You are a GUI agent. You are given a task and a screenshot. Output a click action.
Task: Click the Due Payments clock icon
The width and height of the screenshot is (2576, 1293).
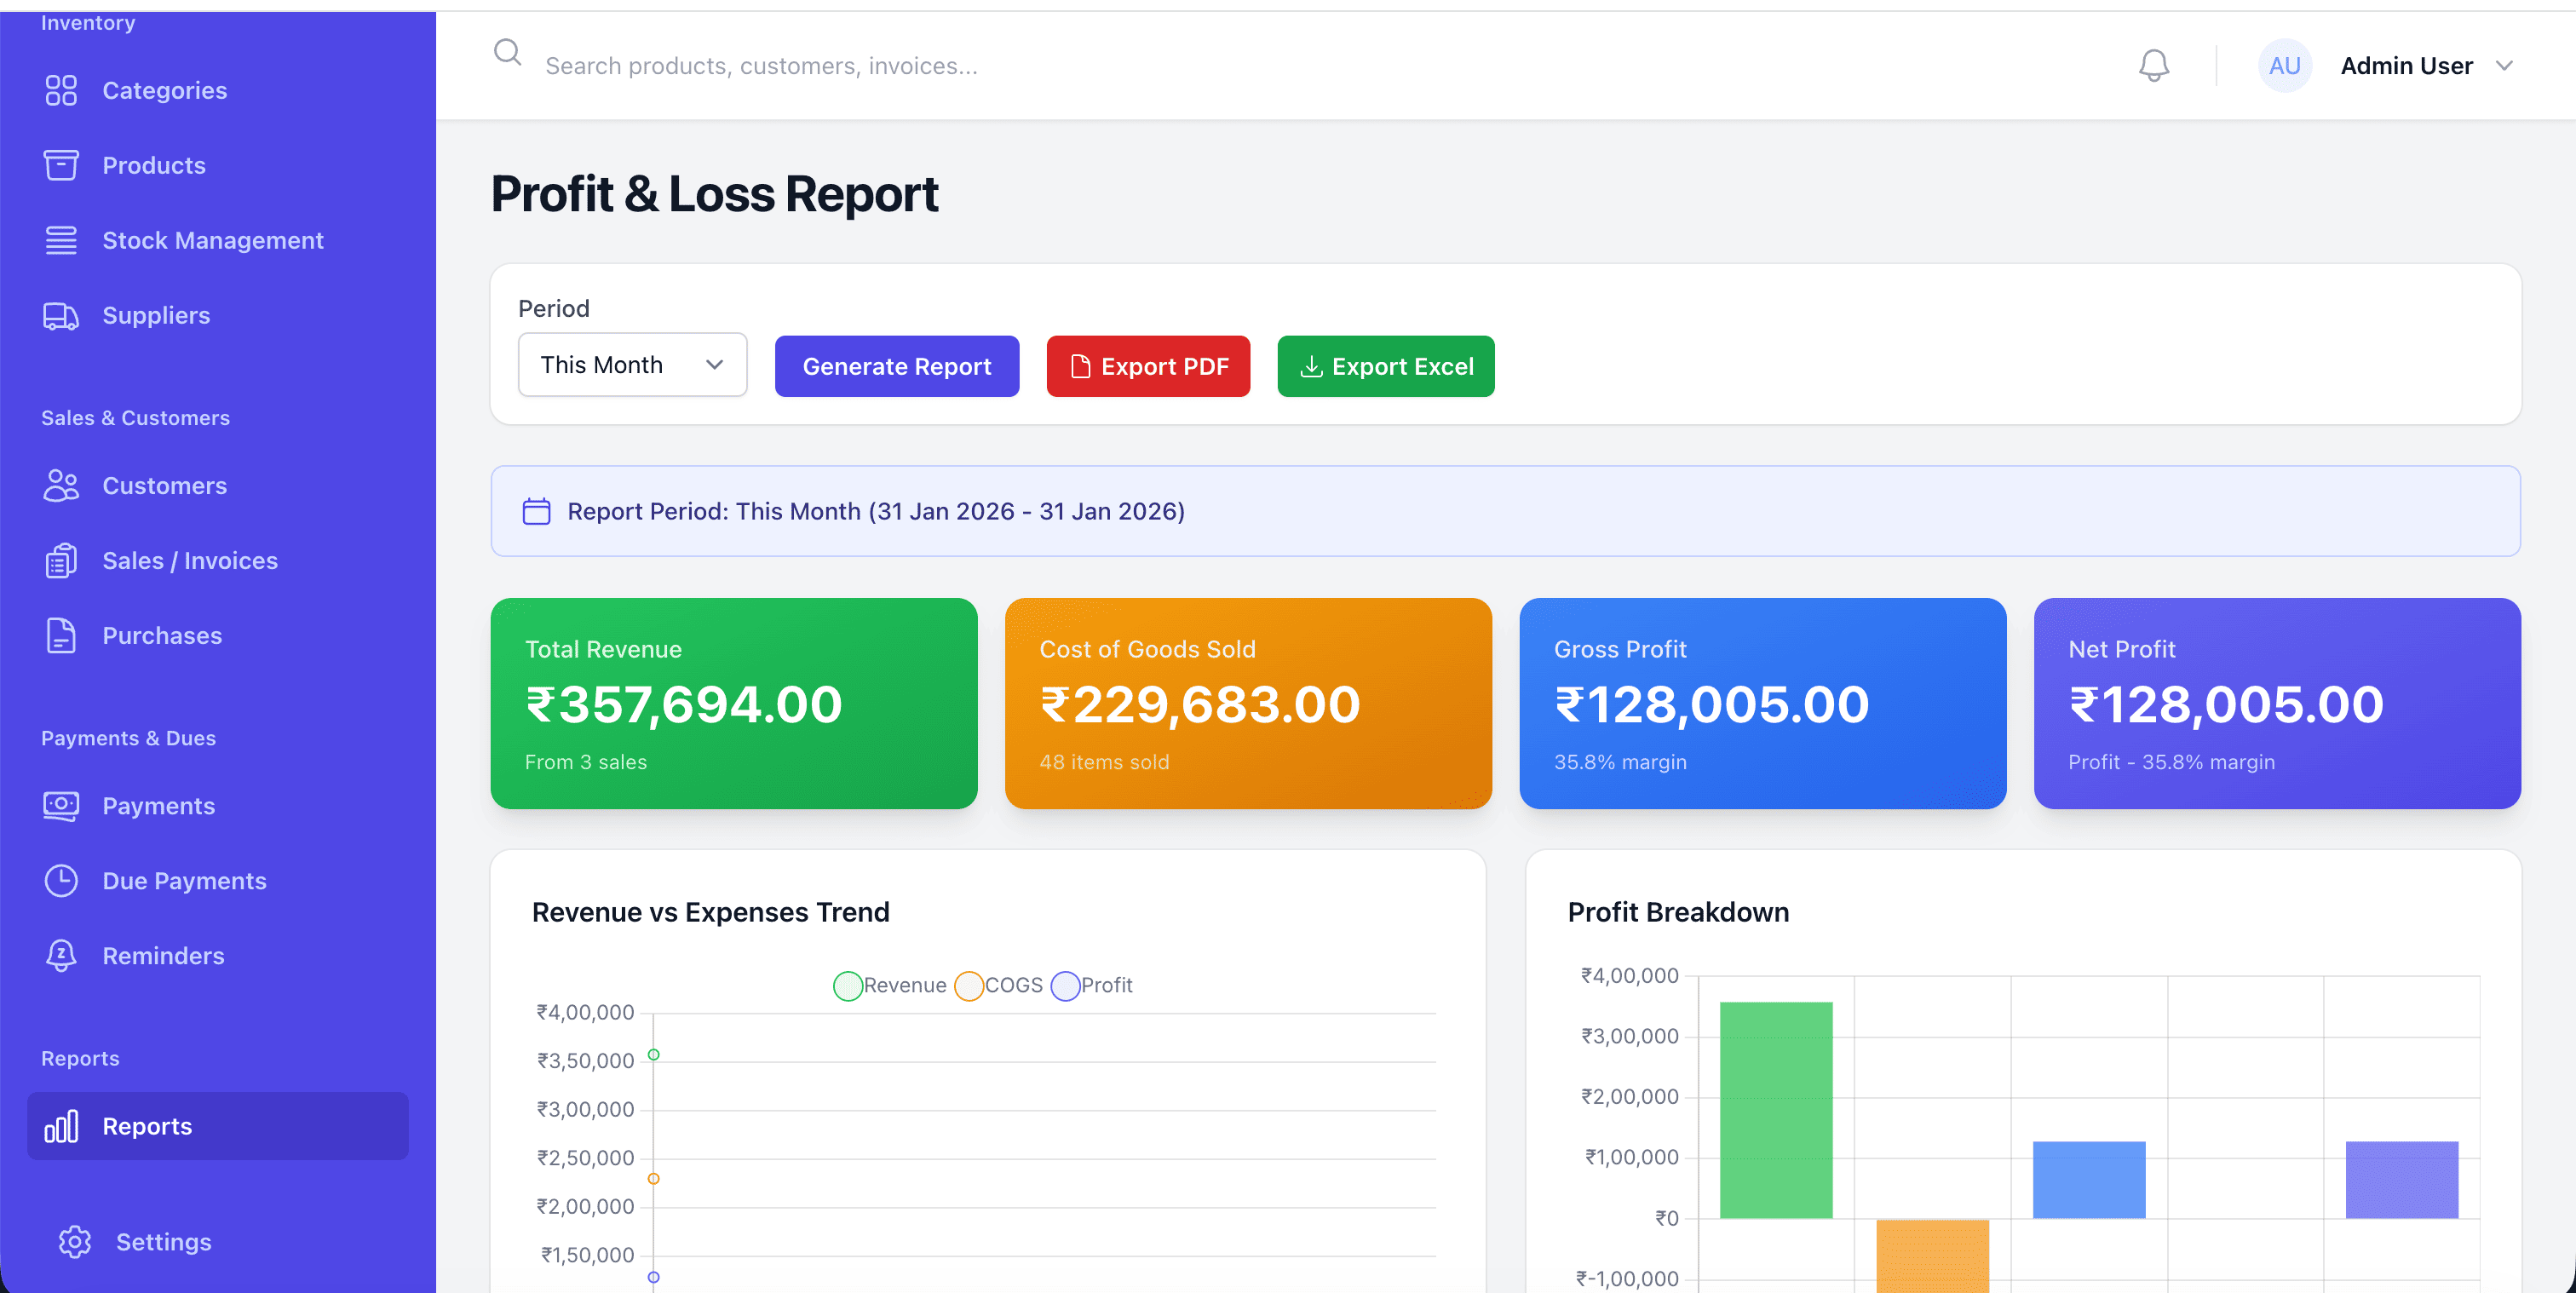[61, 881]
